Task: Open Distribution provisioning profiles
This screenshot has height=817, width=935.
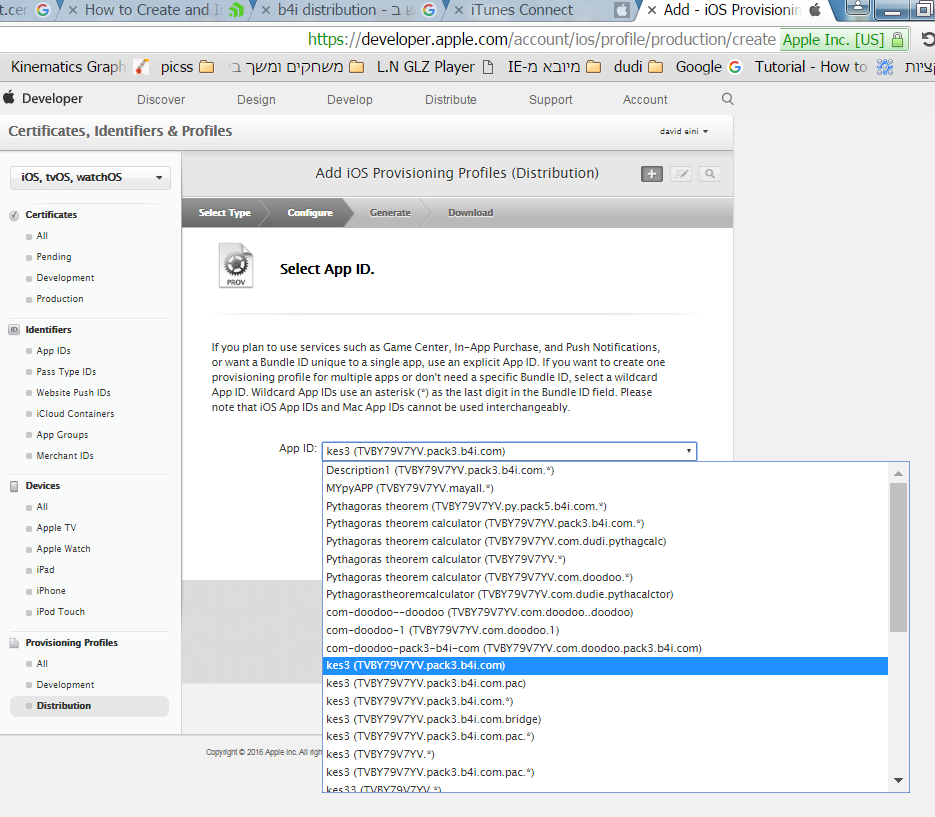Action: pyautogui.click(x=89, y=705)
